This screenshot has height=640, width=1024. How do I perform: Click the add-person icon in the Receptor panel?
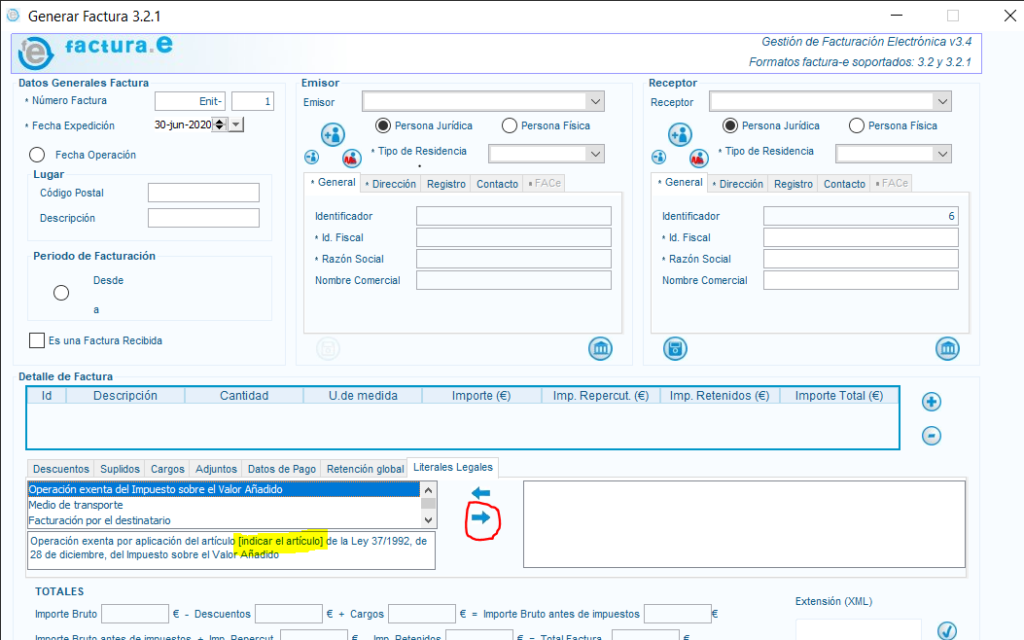click(680, 135)
